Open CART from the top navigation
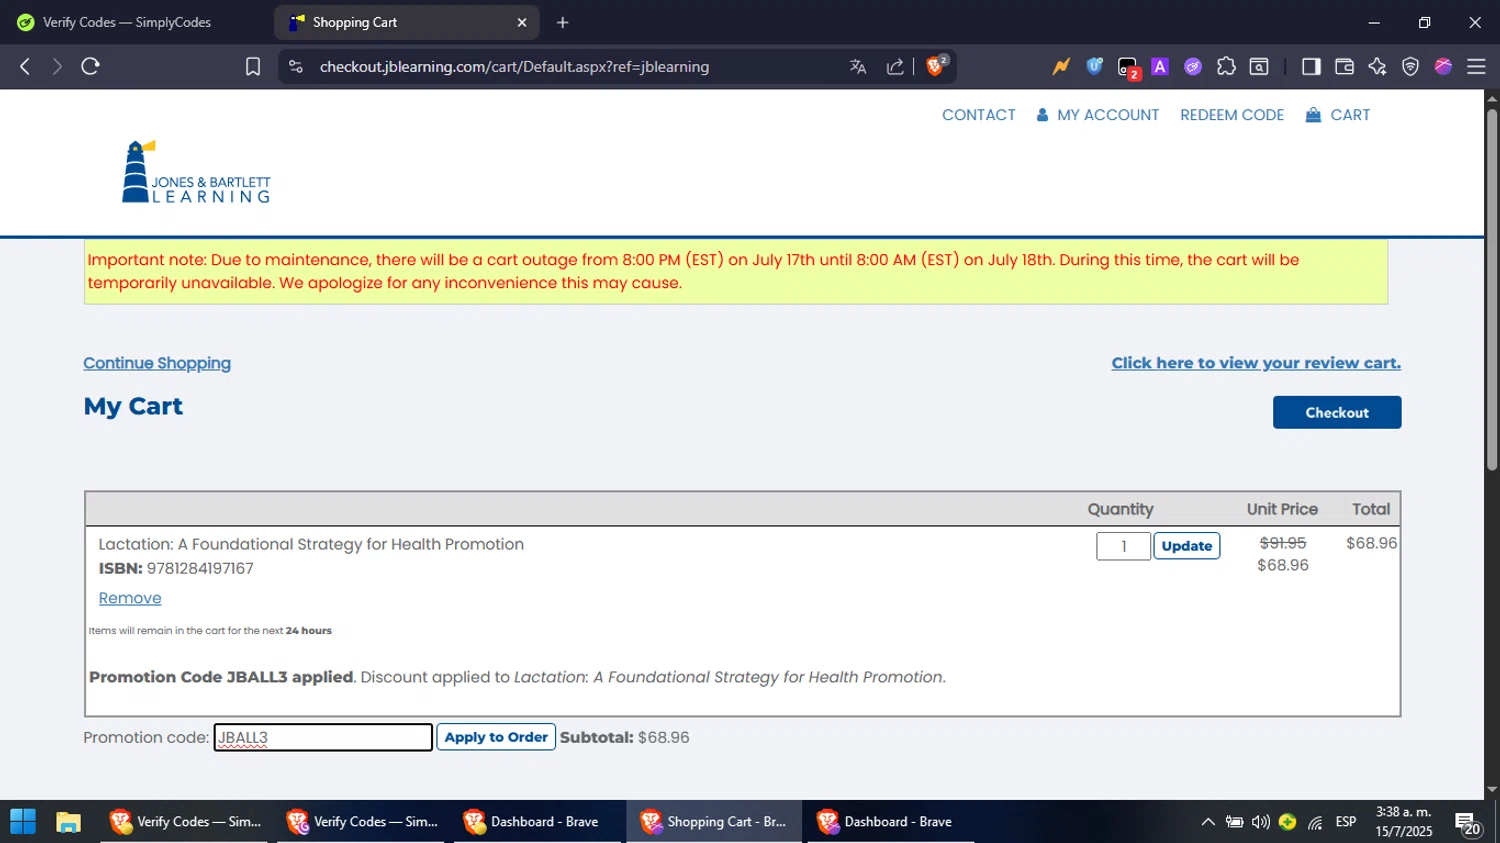This screenshot has width=1500, height=843. click(1338, 115)
